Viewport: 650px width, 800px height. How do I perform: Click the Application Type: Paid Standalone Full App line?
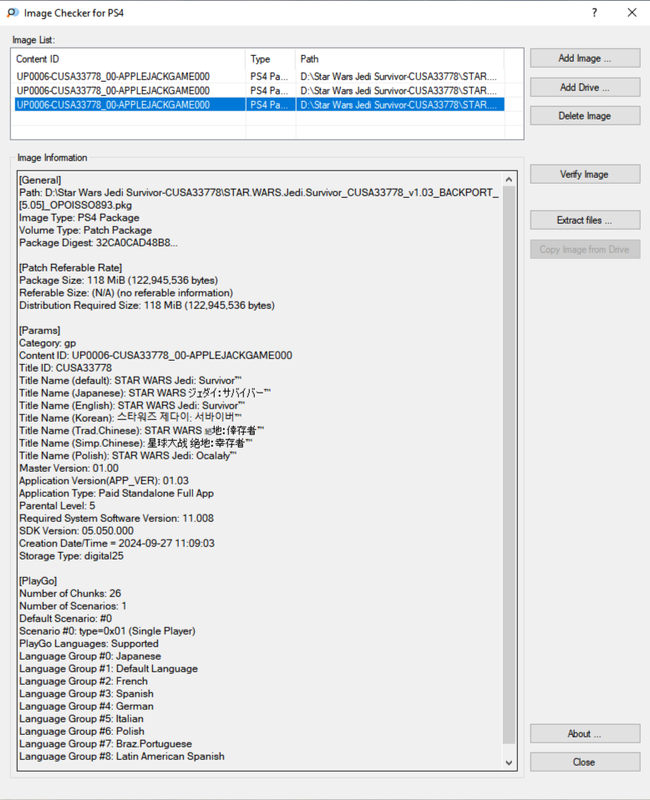116,493
